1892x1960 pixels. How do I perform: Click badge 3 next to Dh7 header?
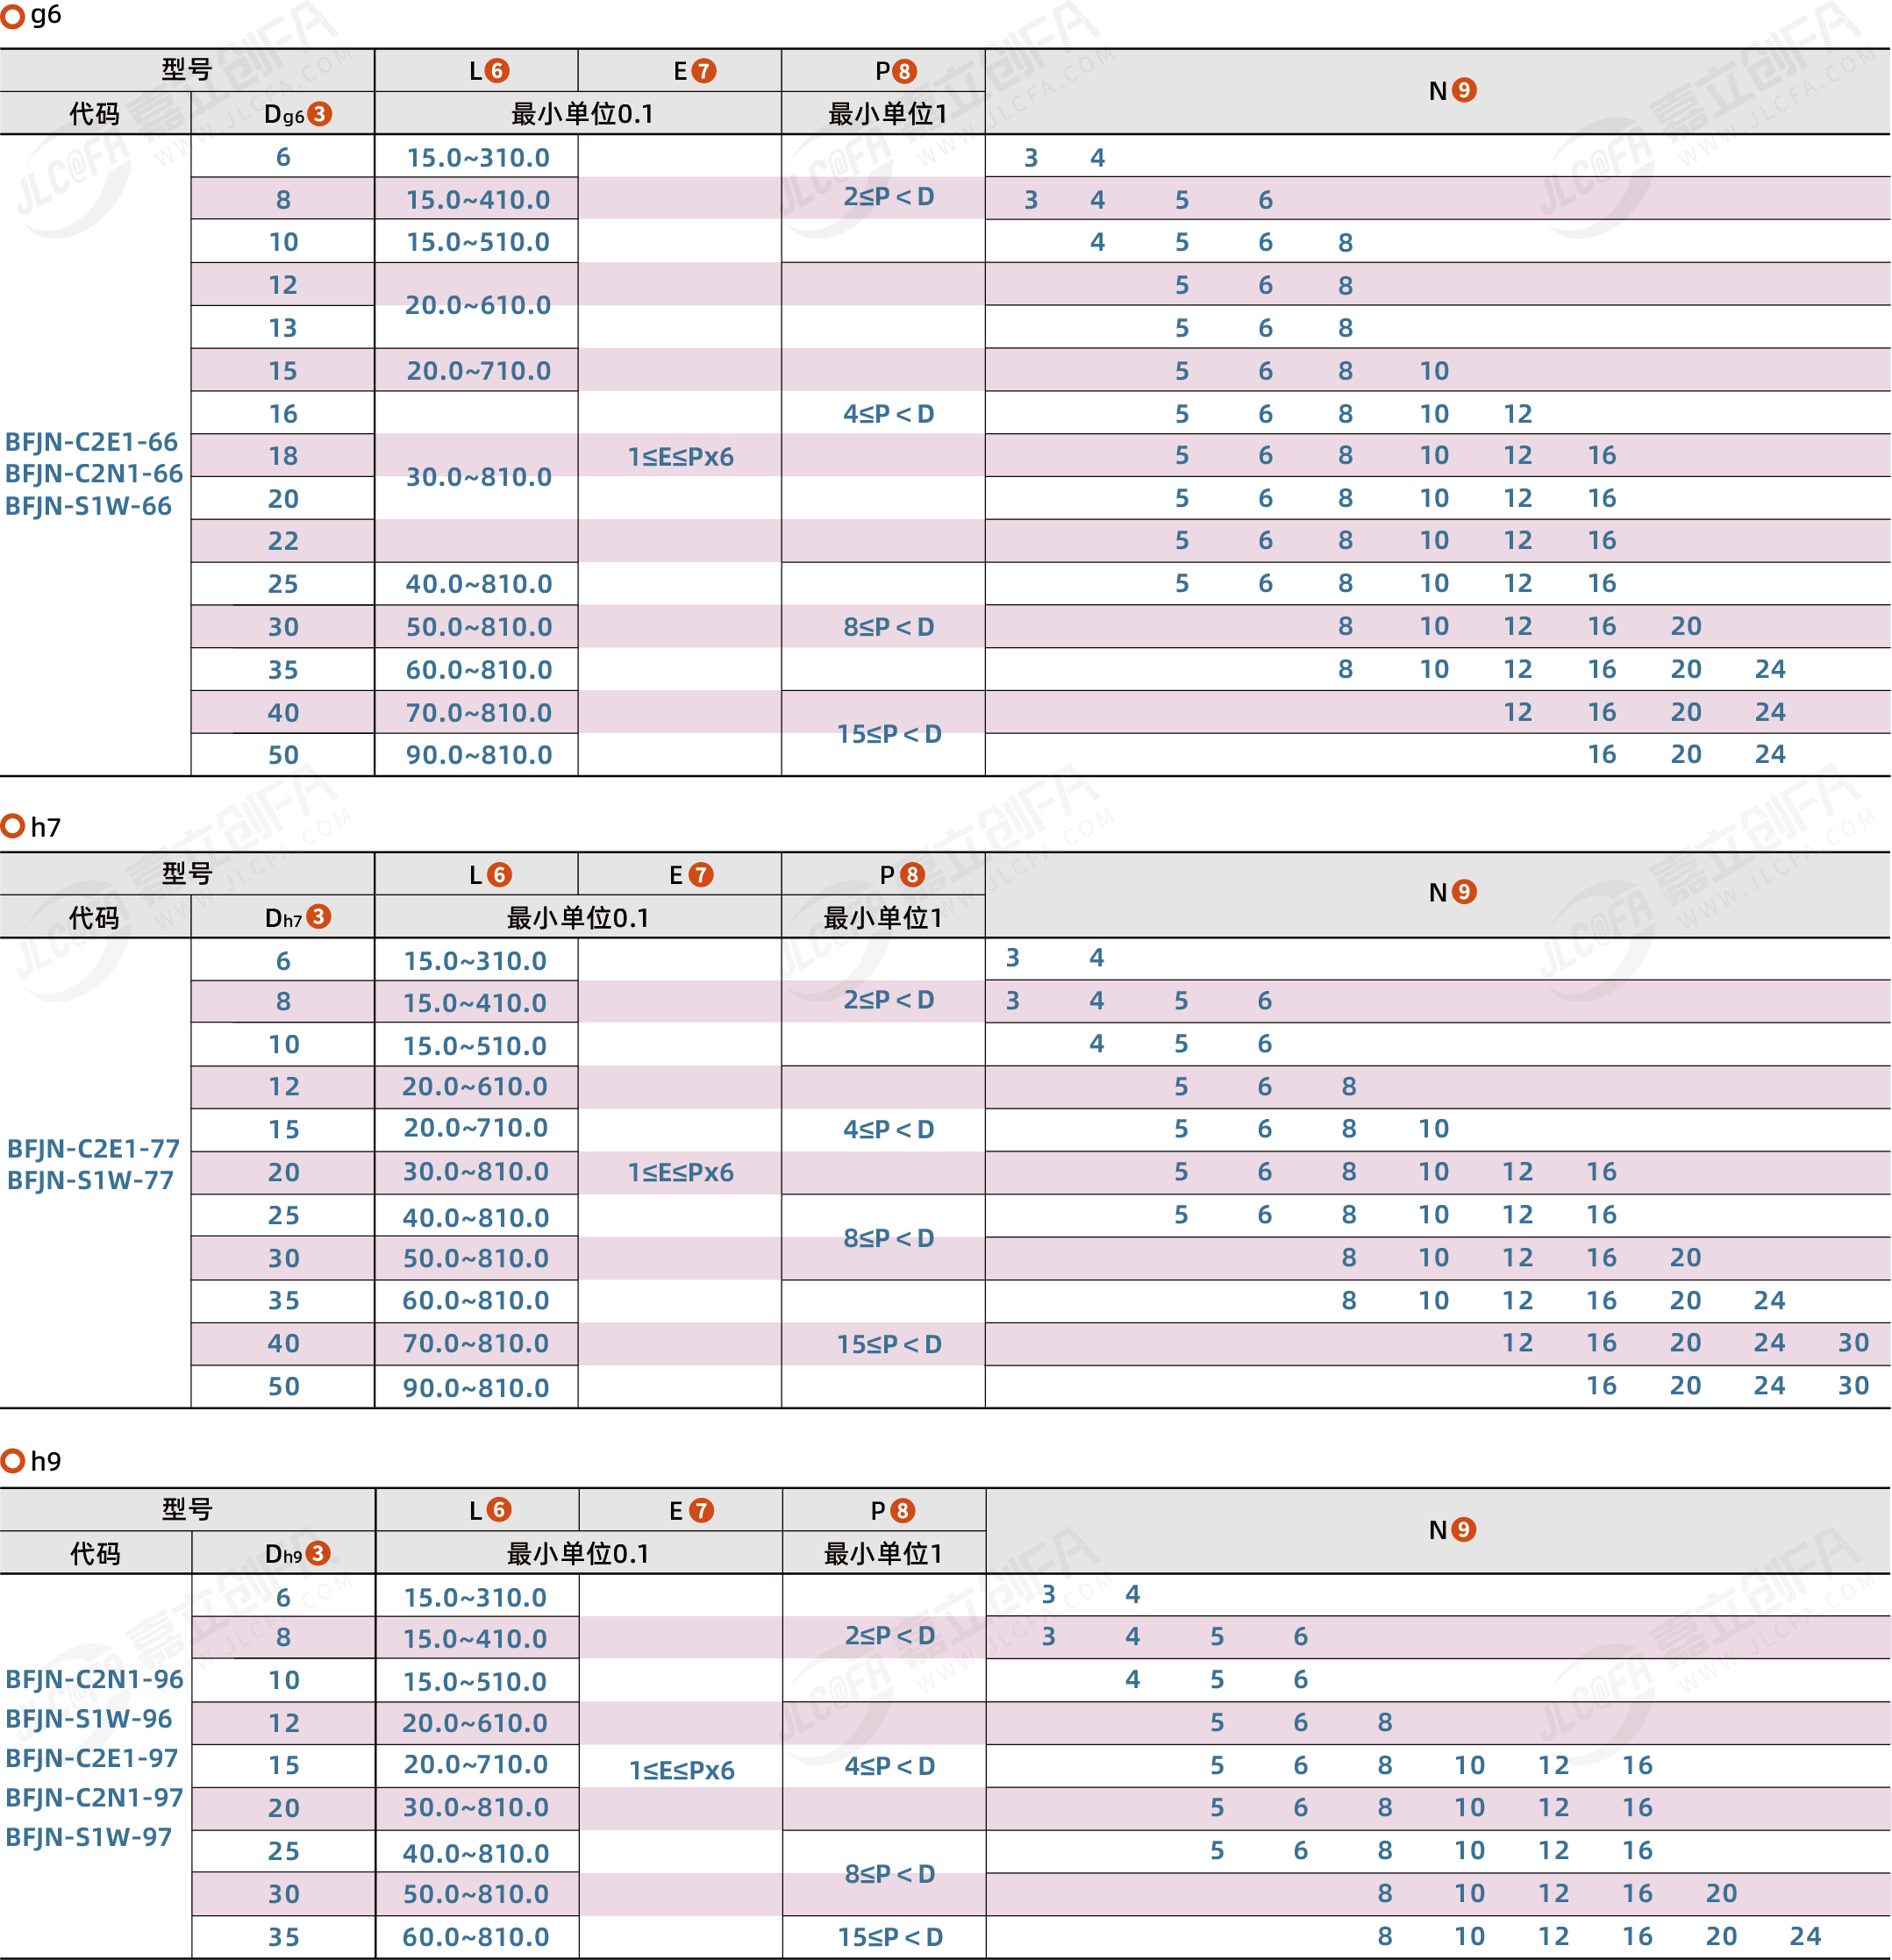click(x=319, y=917)
